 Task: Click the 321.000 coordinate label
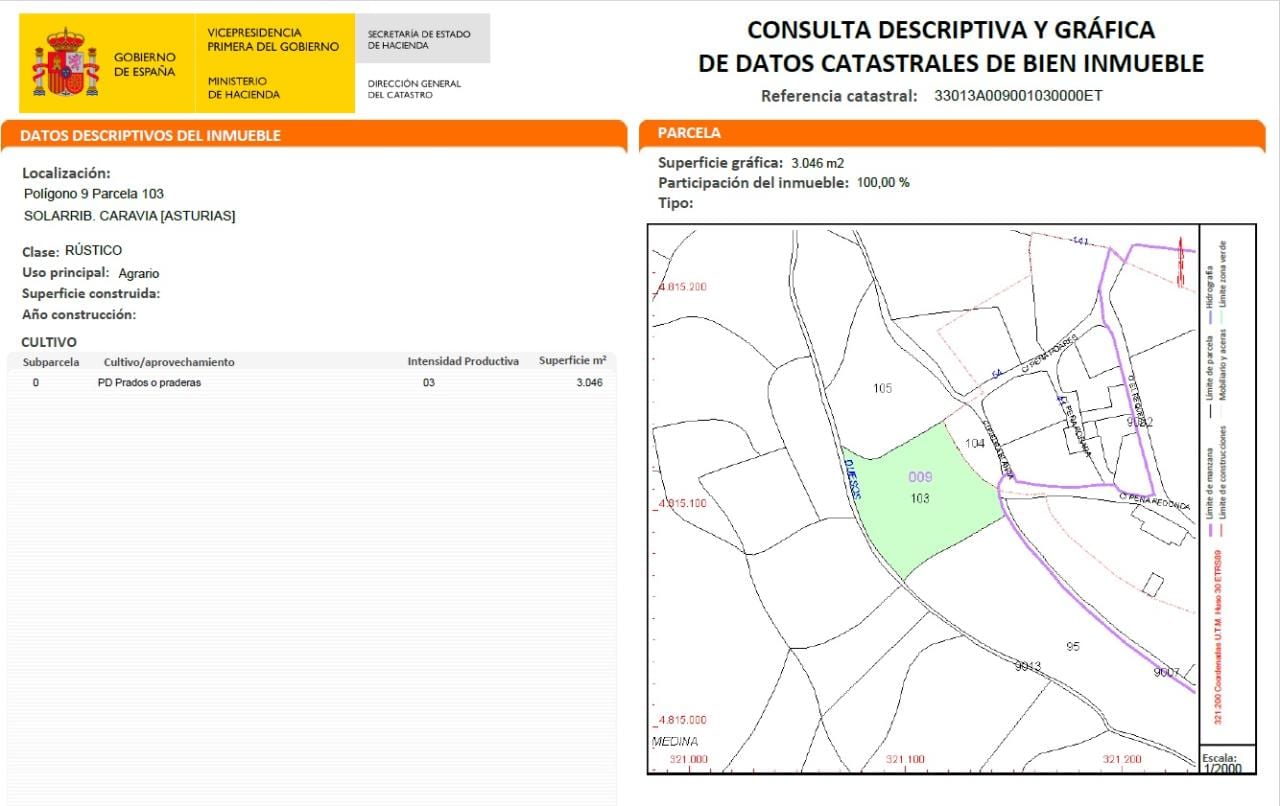(689, 760)
